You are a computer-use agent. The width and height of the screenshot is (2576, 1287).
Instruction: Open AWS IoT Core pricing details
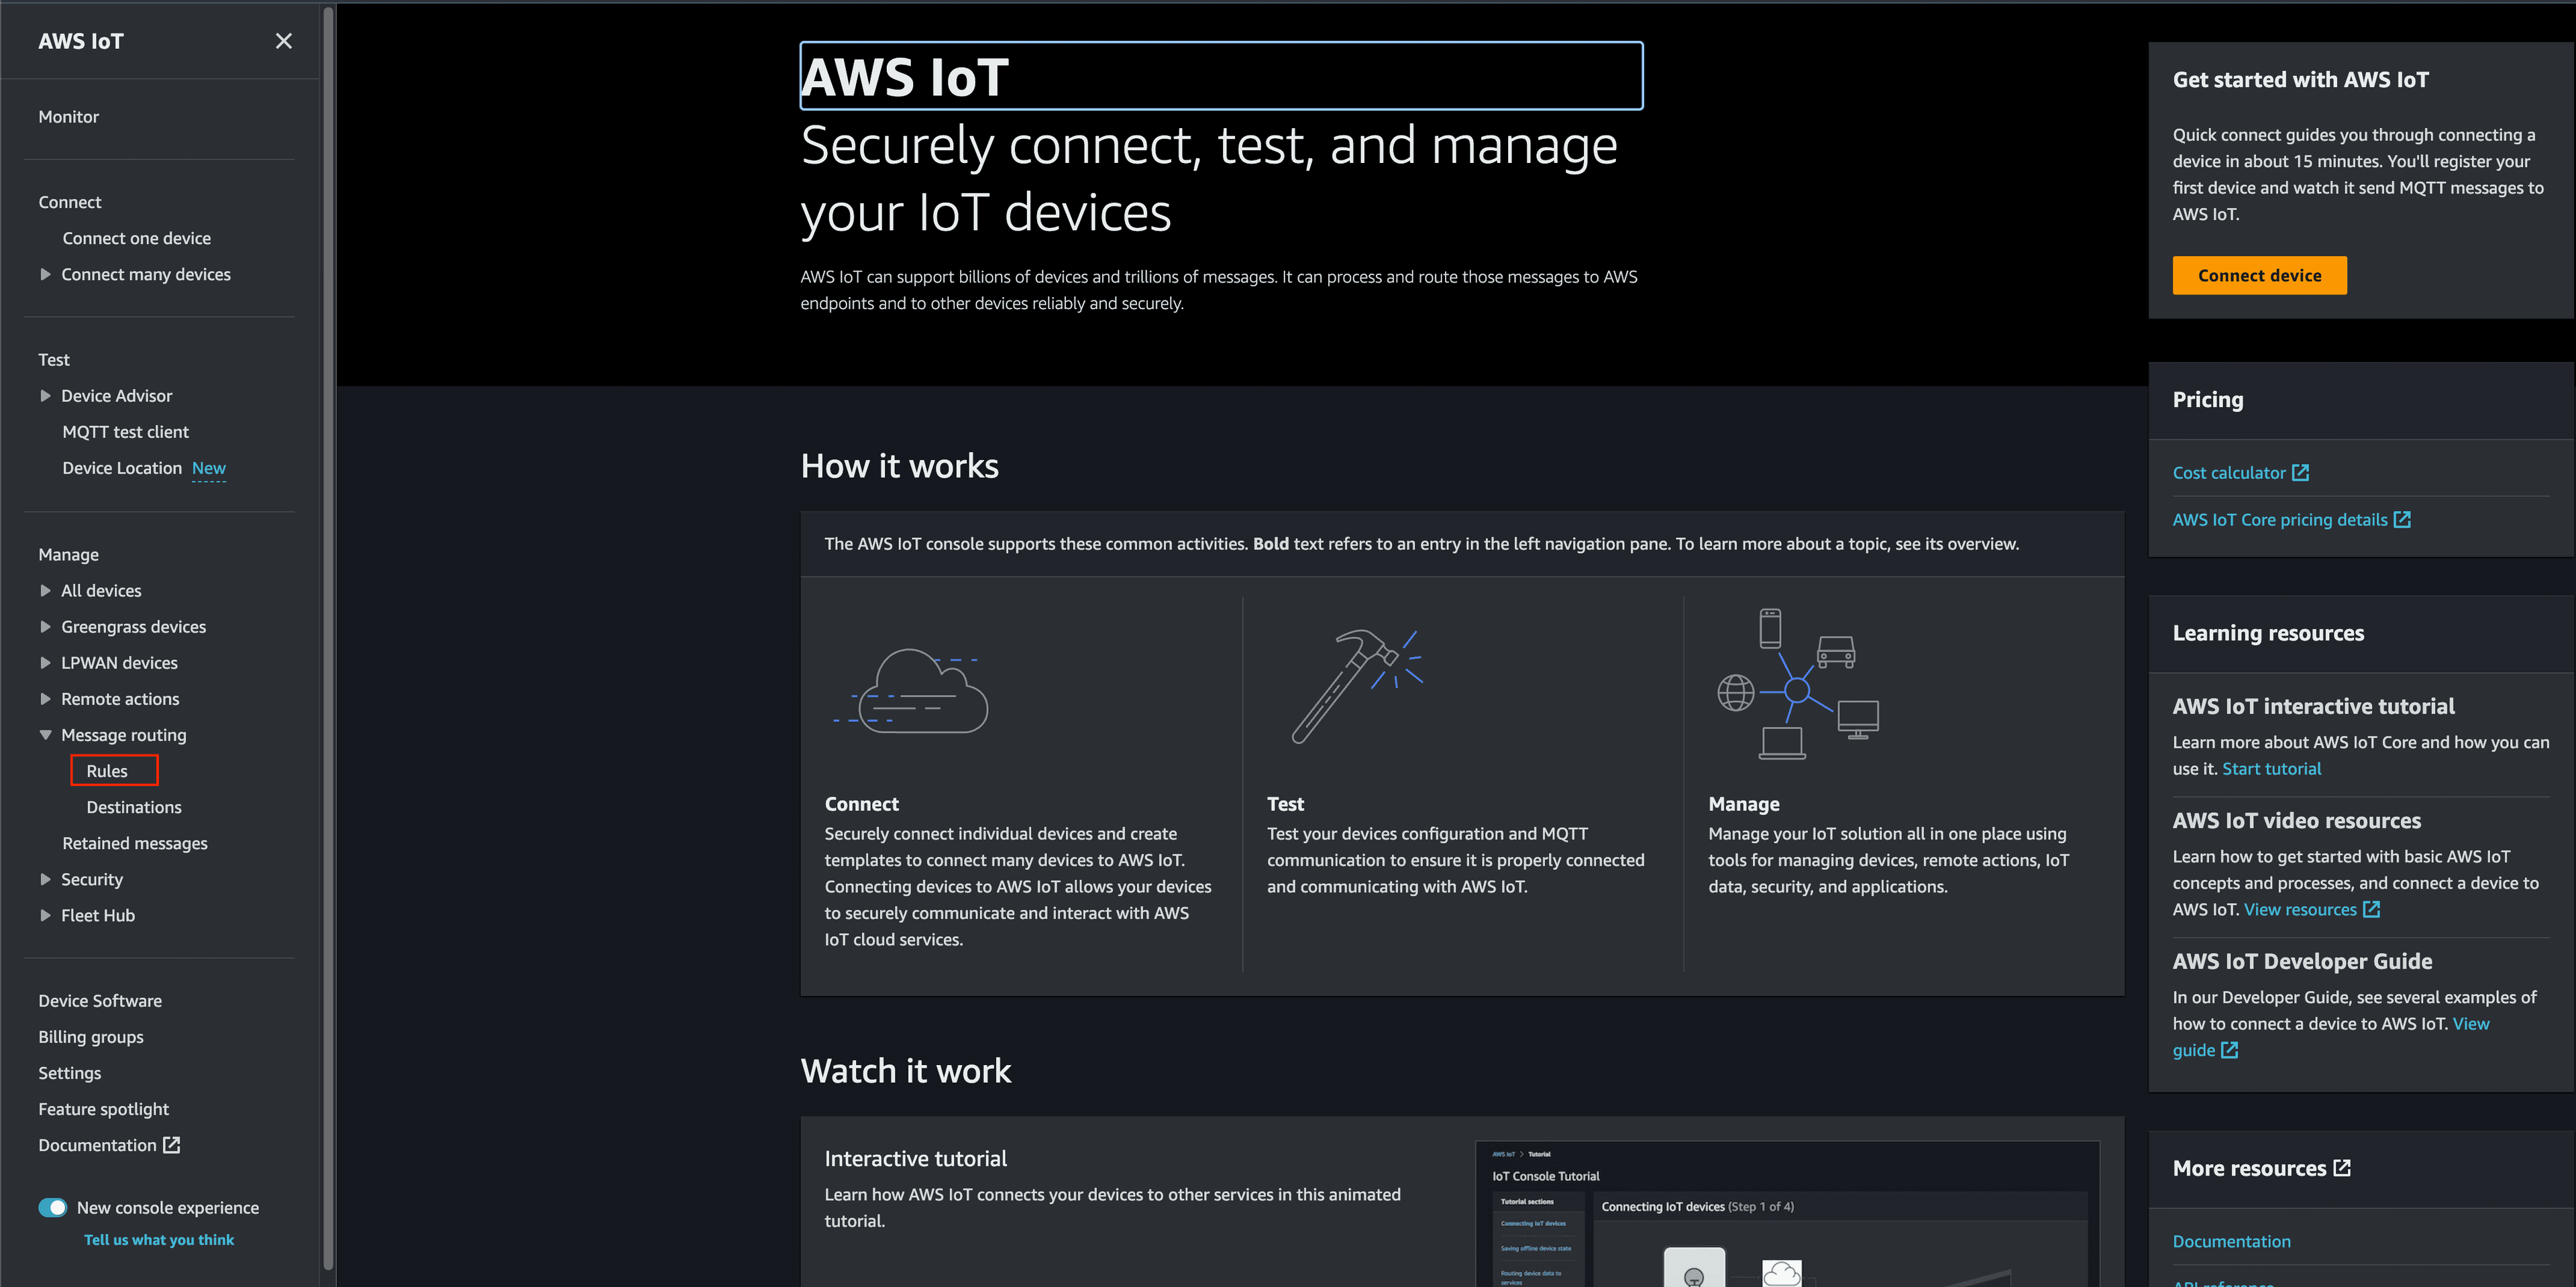click(2279, 520)
